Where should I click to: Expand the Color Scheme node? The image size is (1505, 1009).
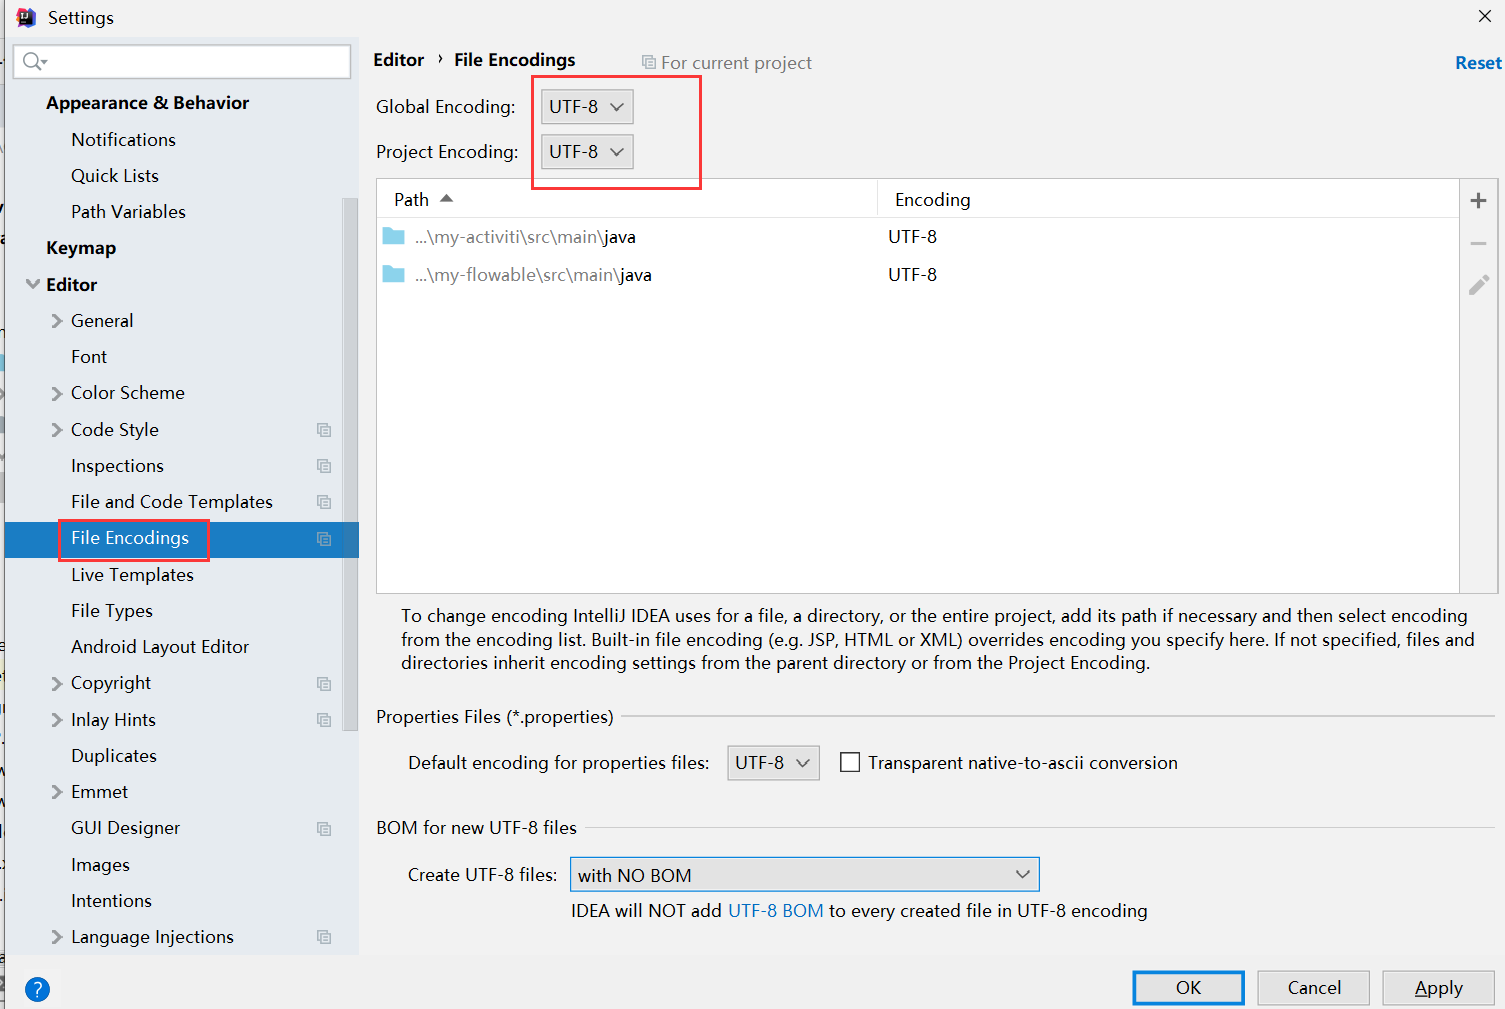point(57,394)
